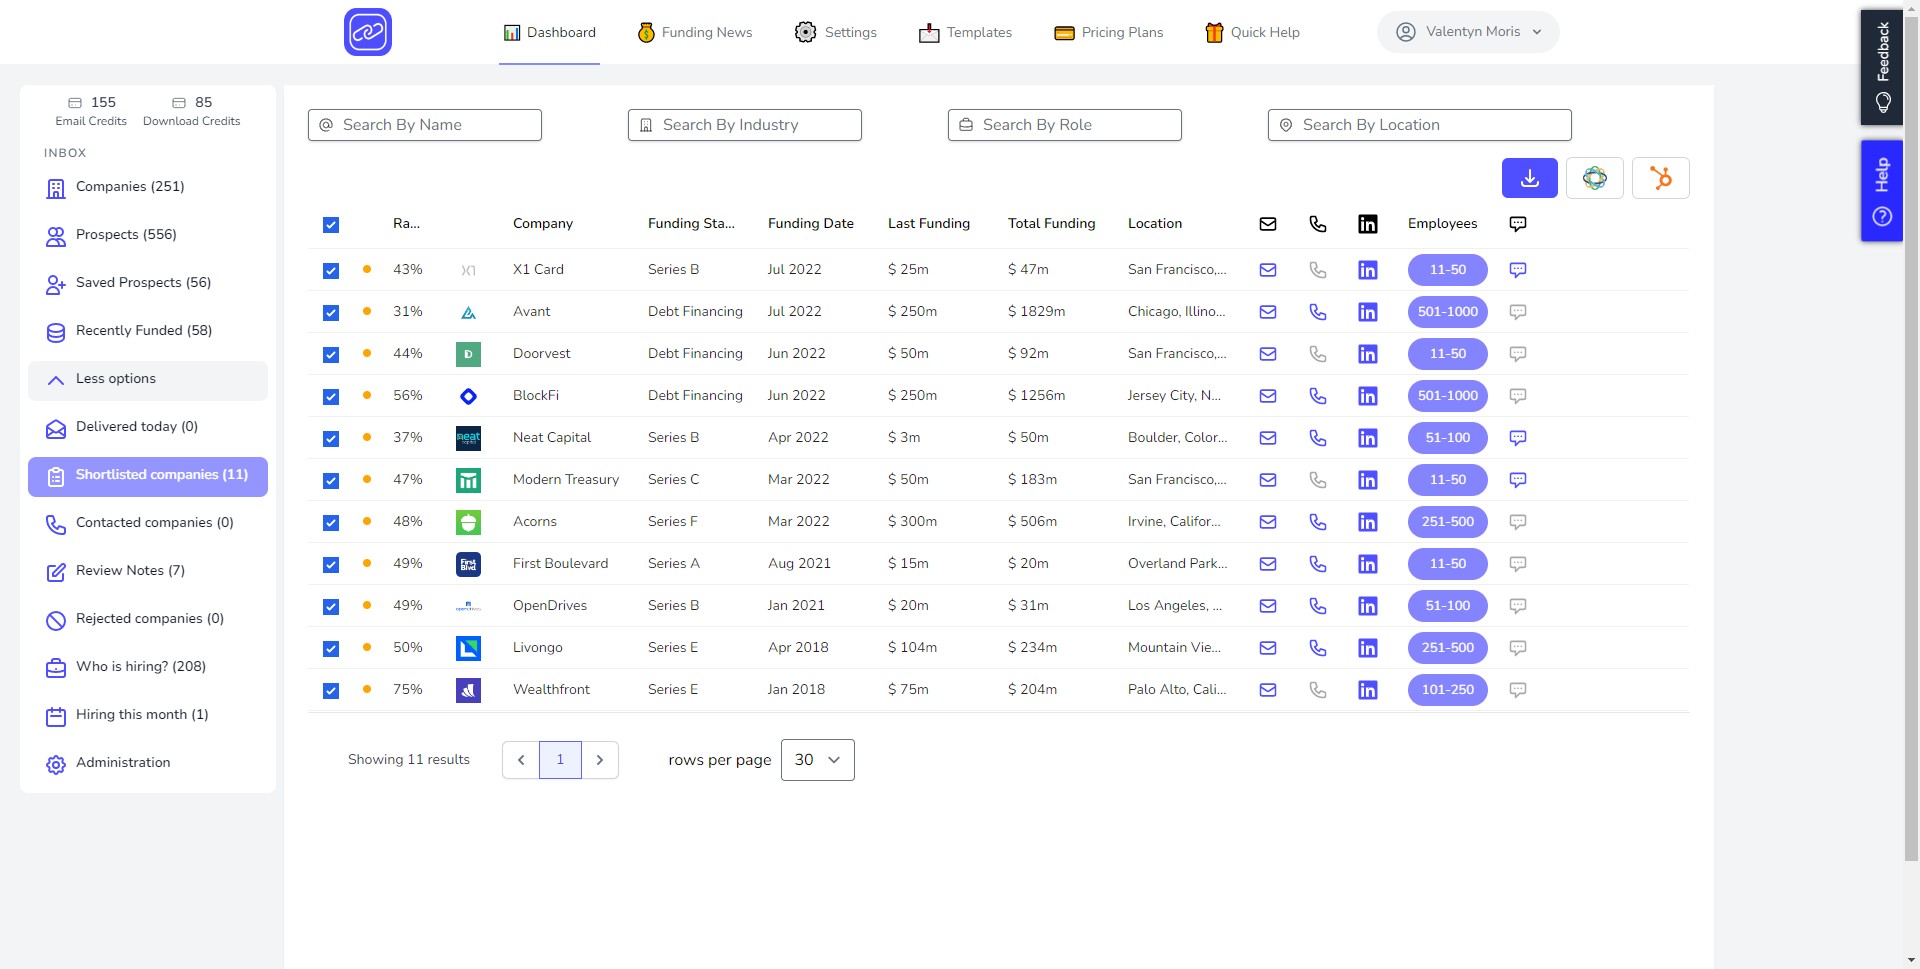Click the LinkedIn column header icon

1368,224
